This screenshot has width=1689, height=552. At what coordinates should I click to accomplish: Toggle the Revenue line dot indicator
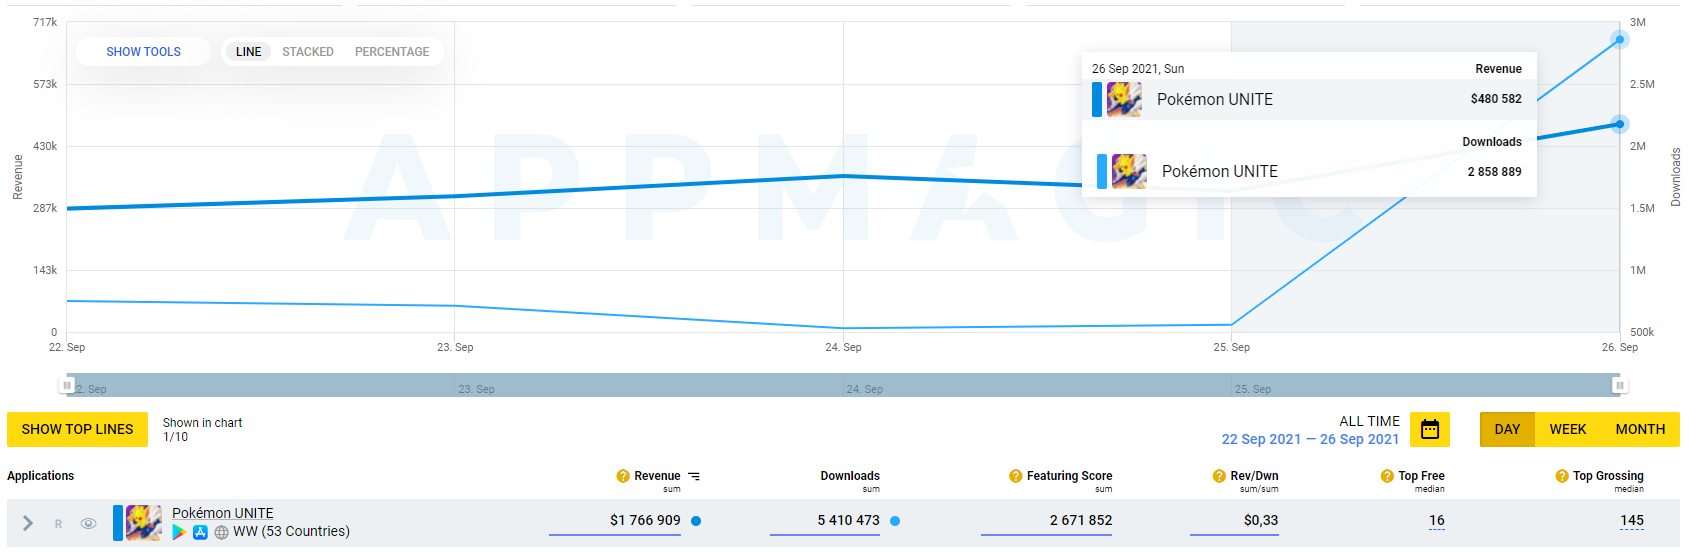point(696,521)
